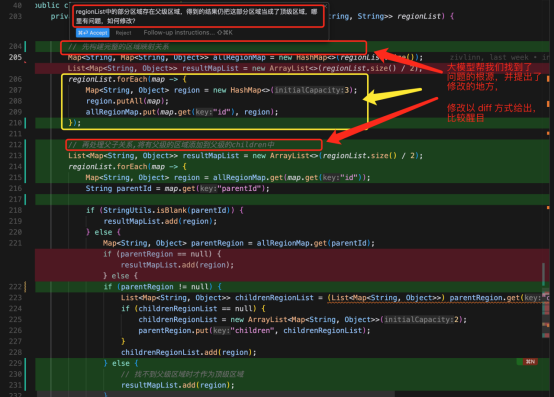554x397 pixels.
Task: Click the green accept-hunk button beside ⌘N
Action: [x=520, y=361]
